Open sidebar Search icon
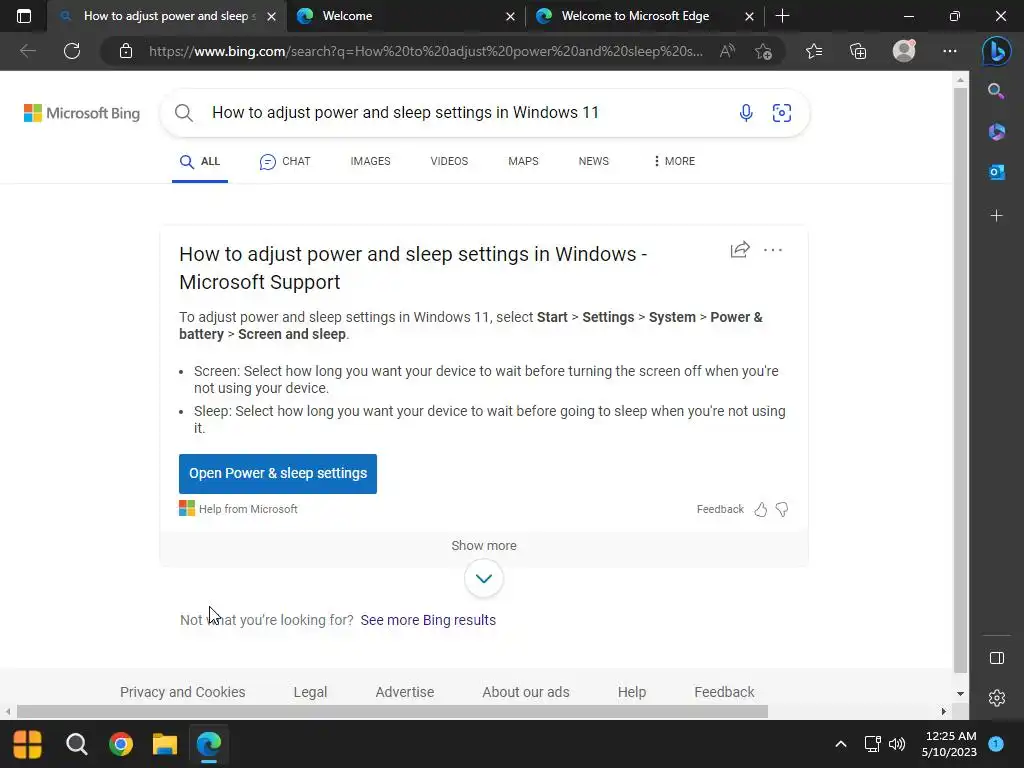1024x768 pixels. point(996,91)
